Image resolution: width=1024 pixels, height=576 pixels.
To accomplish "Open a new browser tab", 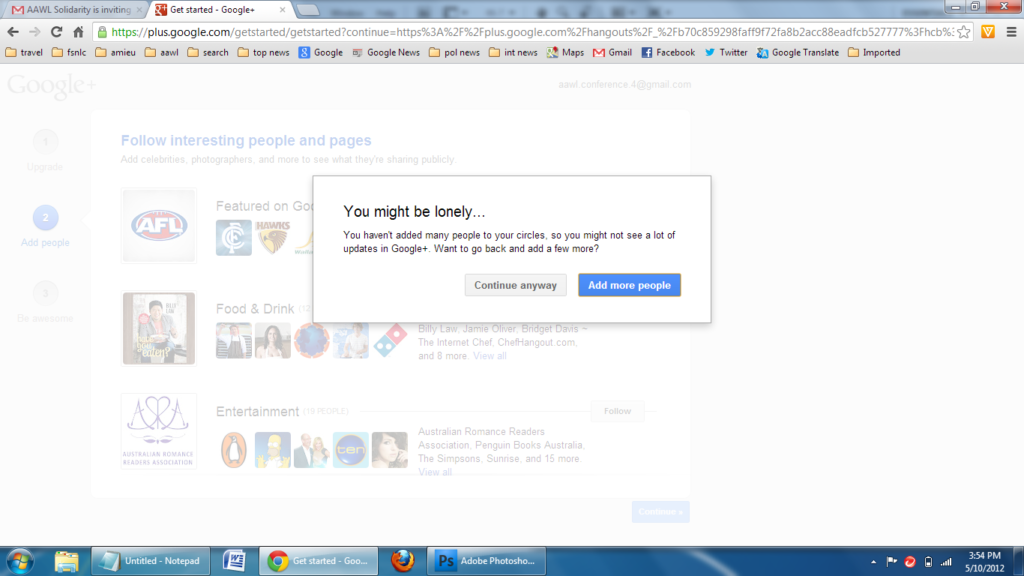I will 308,10.
